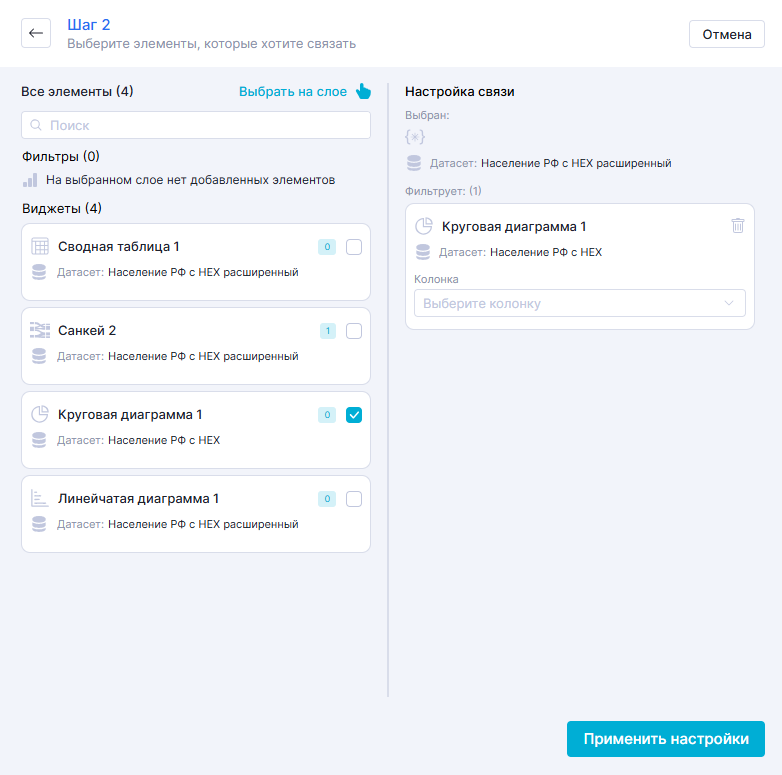Click the bar chart icon for Линейчатая диаграмма 1
This screenshot has height=775, width=782.
point(40,499)
